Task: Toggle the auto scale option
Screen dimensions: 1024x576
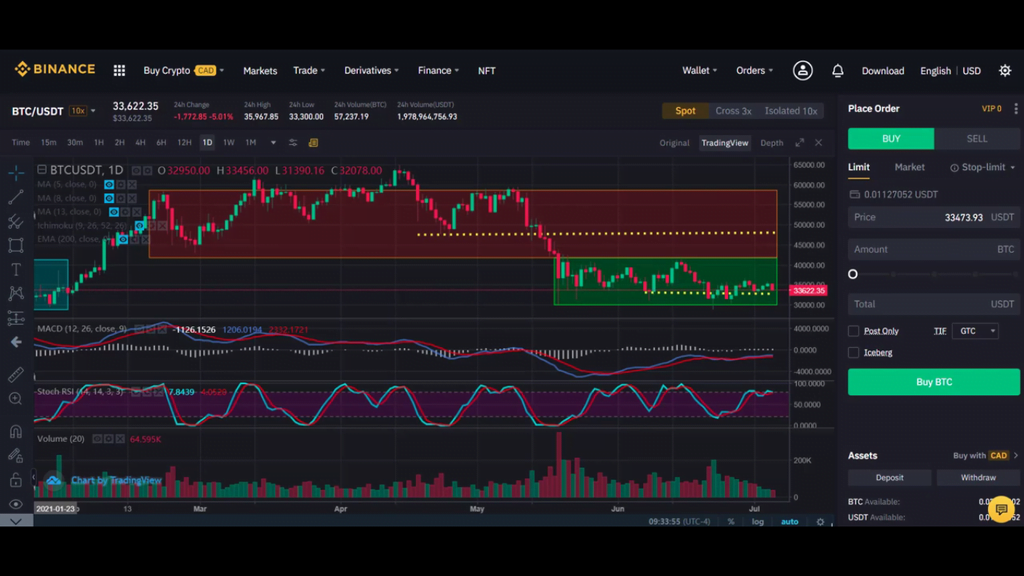Action: coord(790,522)
